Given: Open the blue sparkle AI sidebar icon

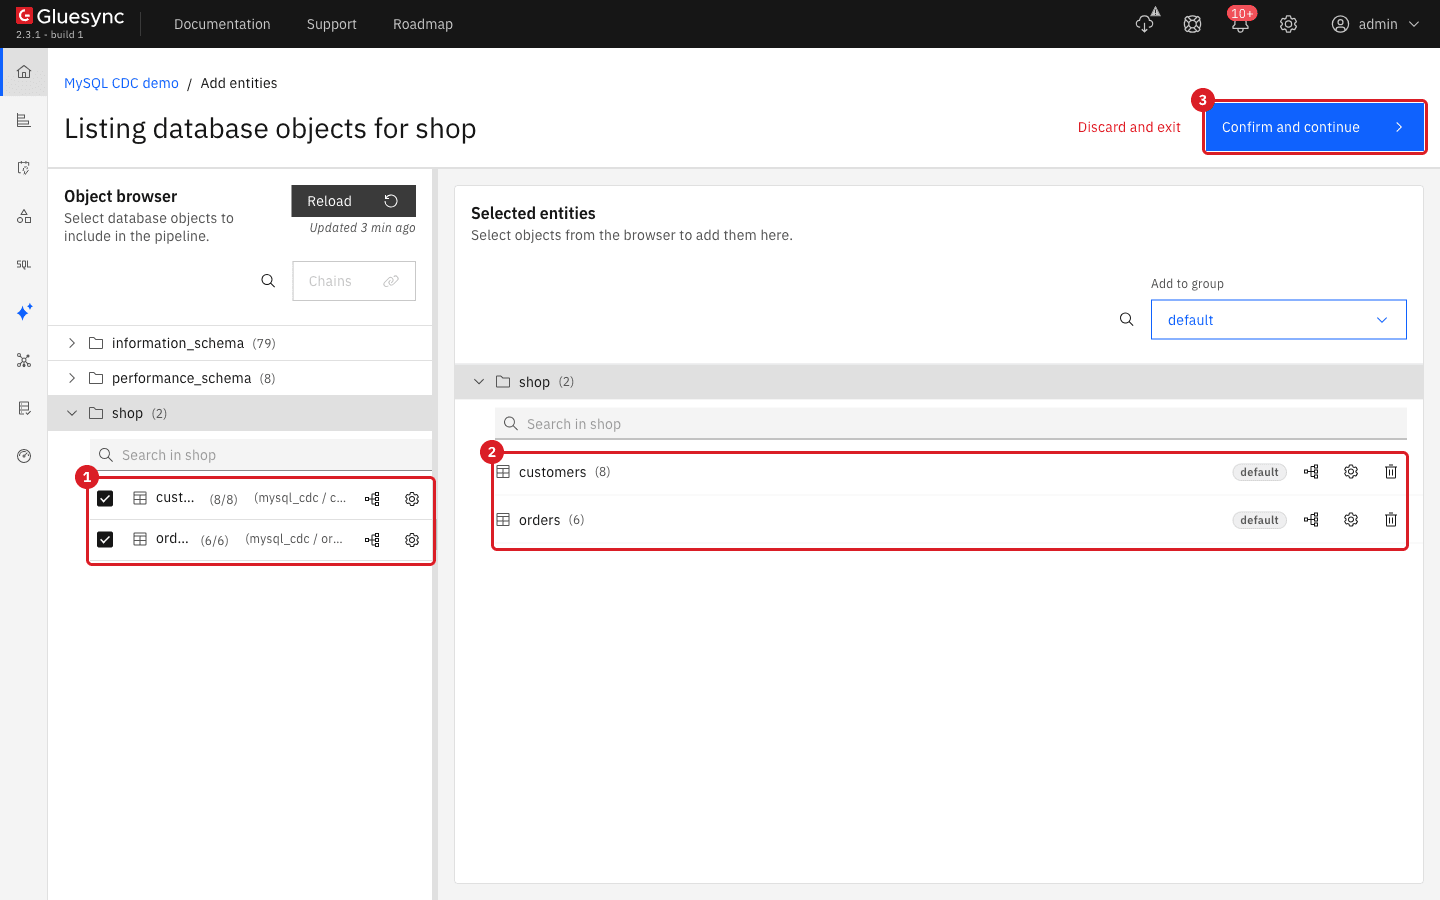Looking at the screenshot, I should point(24,312).
